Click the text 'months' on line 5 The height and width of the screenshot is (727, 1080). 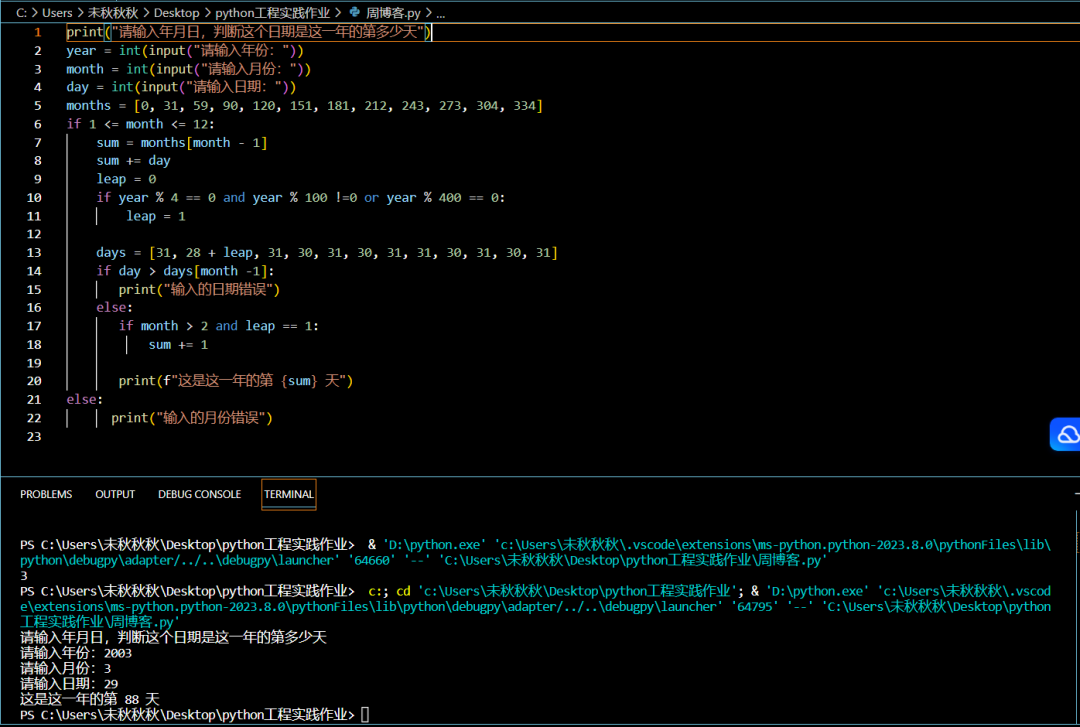(x=88, y=105)
